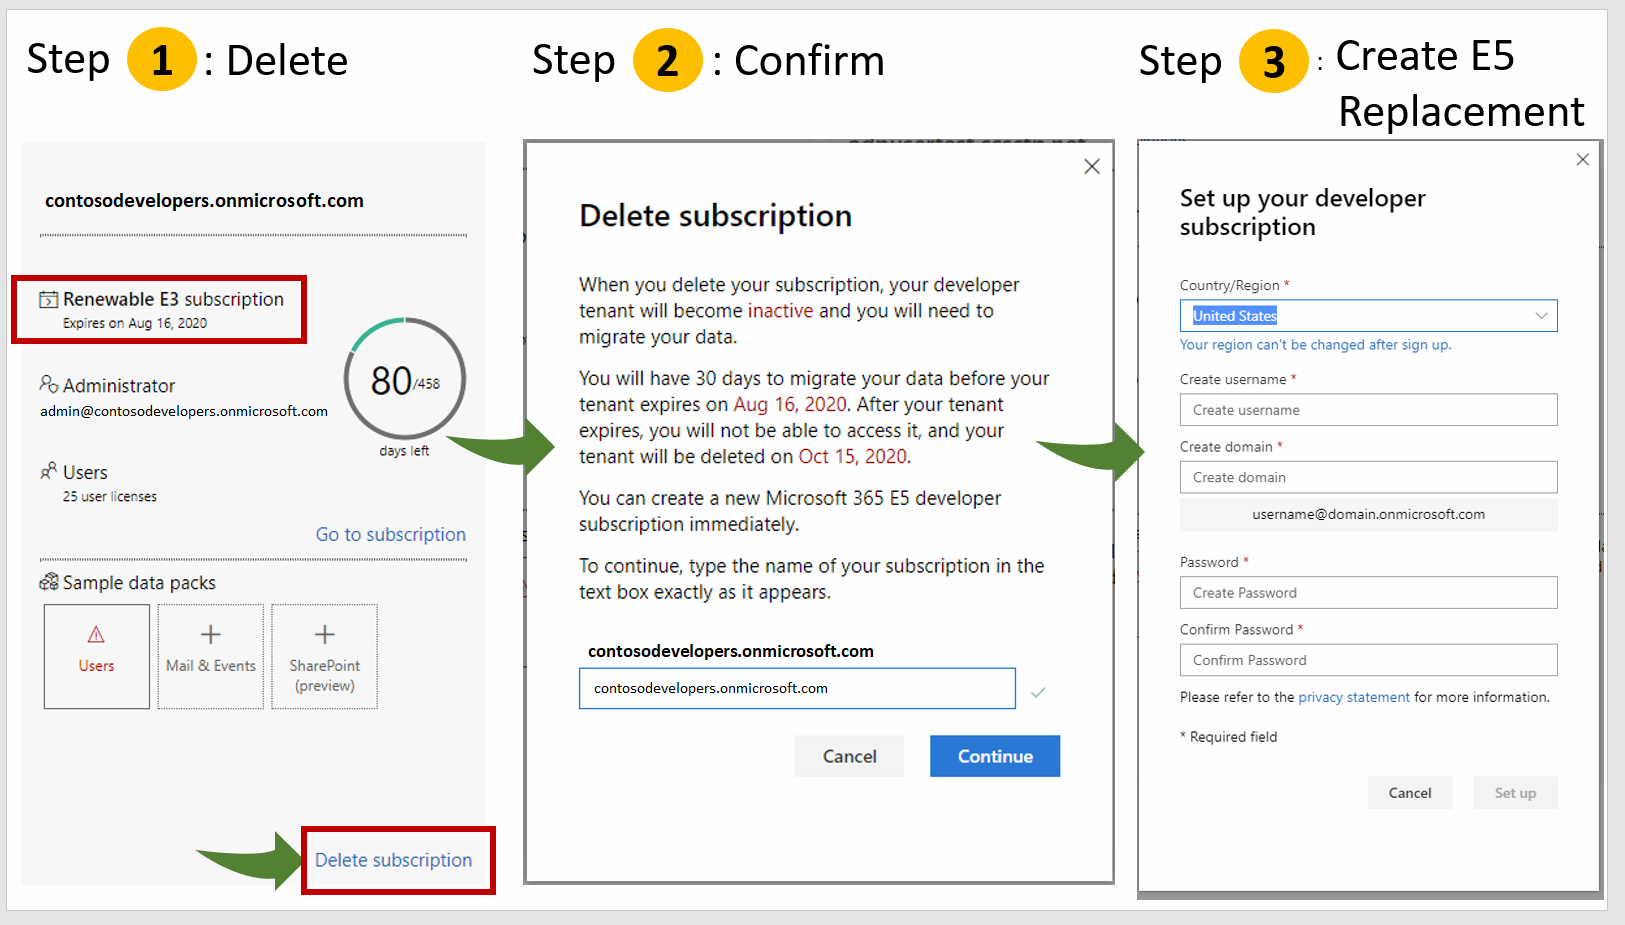Click the Delete subscription link

(x=396, y=860)
